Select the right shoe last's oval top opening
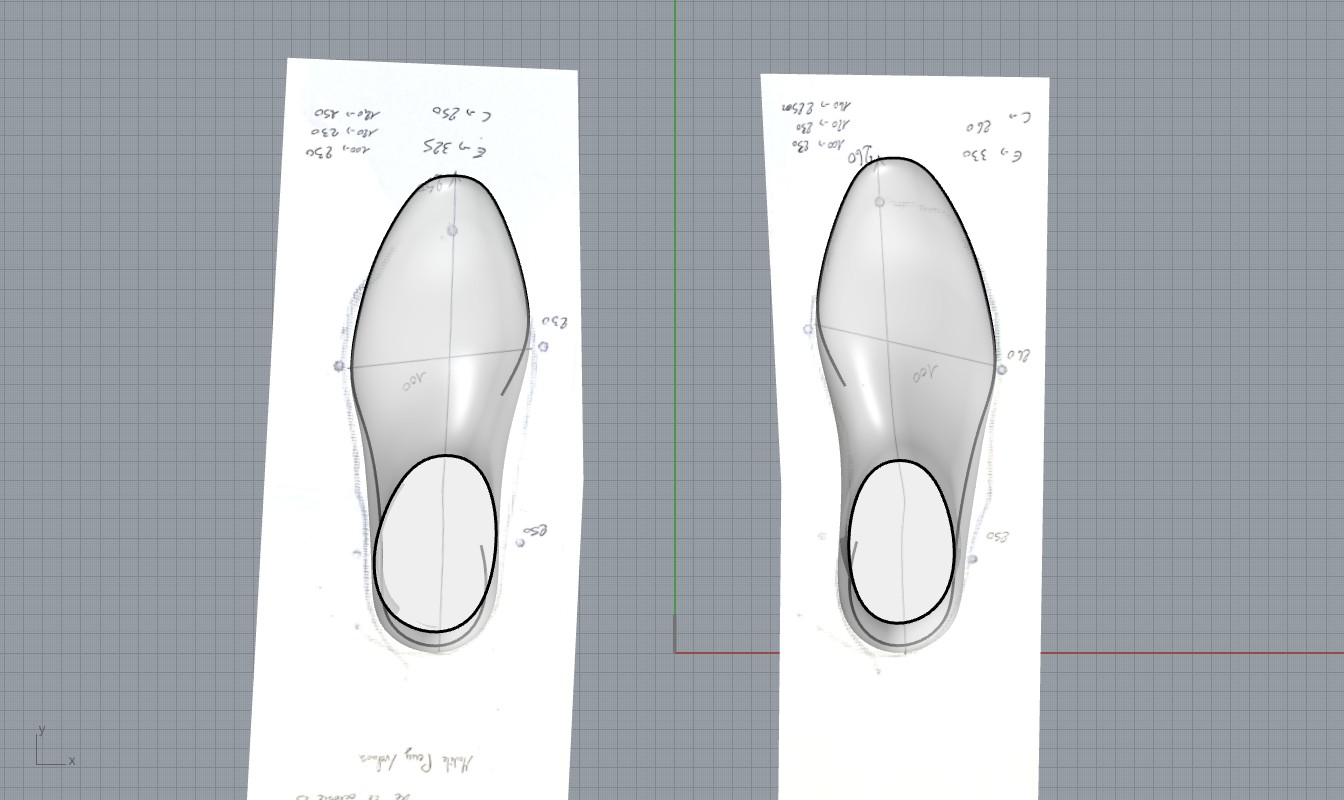Viewport: 1344px width, 800px height. pyautogui.click(x=900, y=541)
